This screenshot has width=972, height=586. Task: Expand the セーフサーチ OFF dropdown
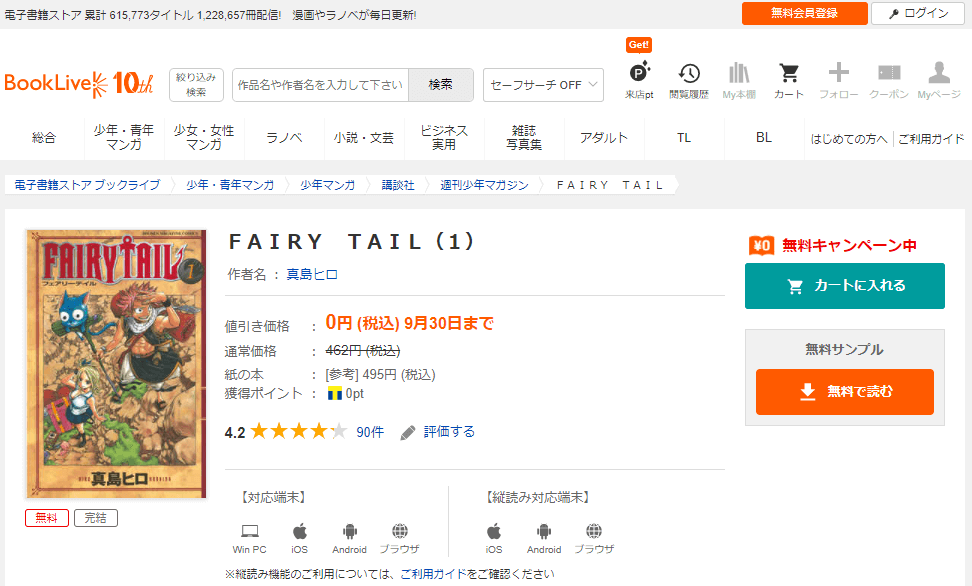point(543,85)
